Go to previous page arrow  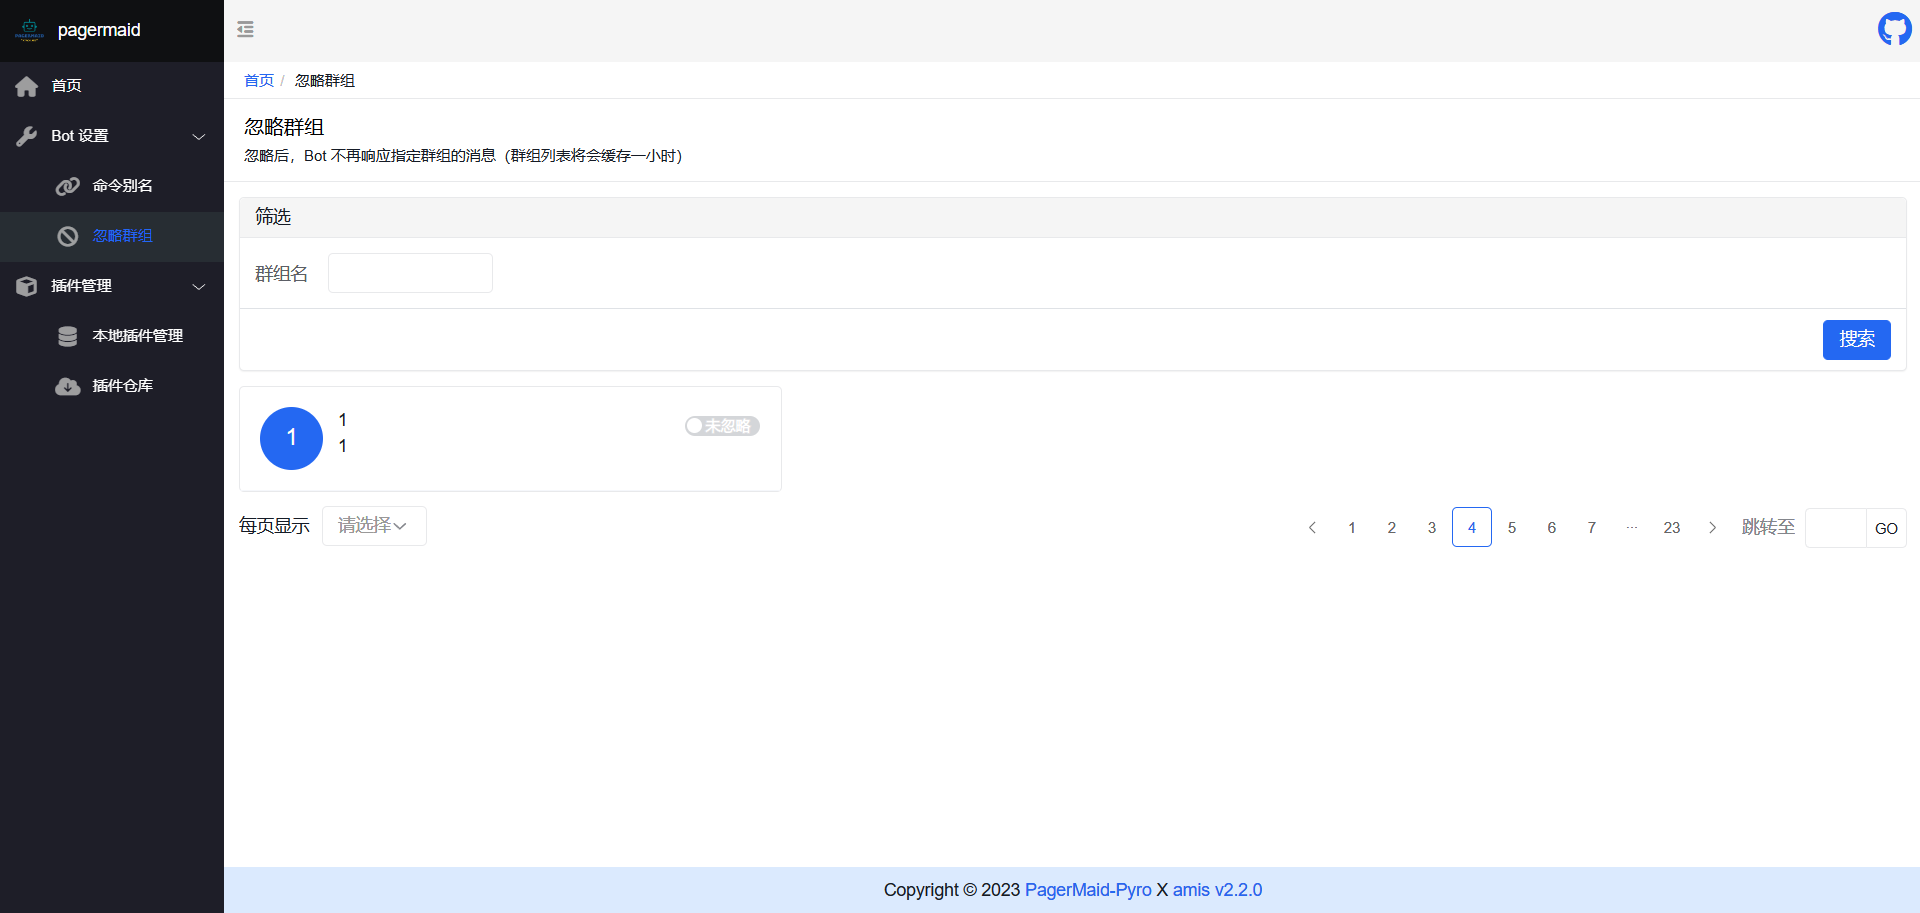[x=1312, y=527]
